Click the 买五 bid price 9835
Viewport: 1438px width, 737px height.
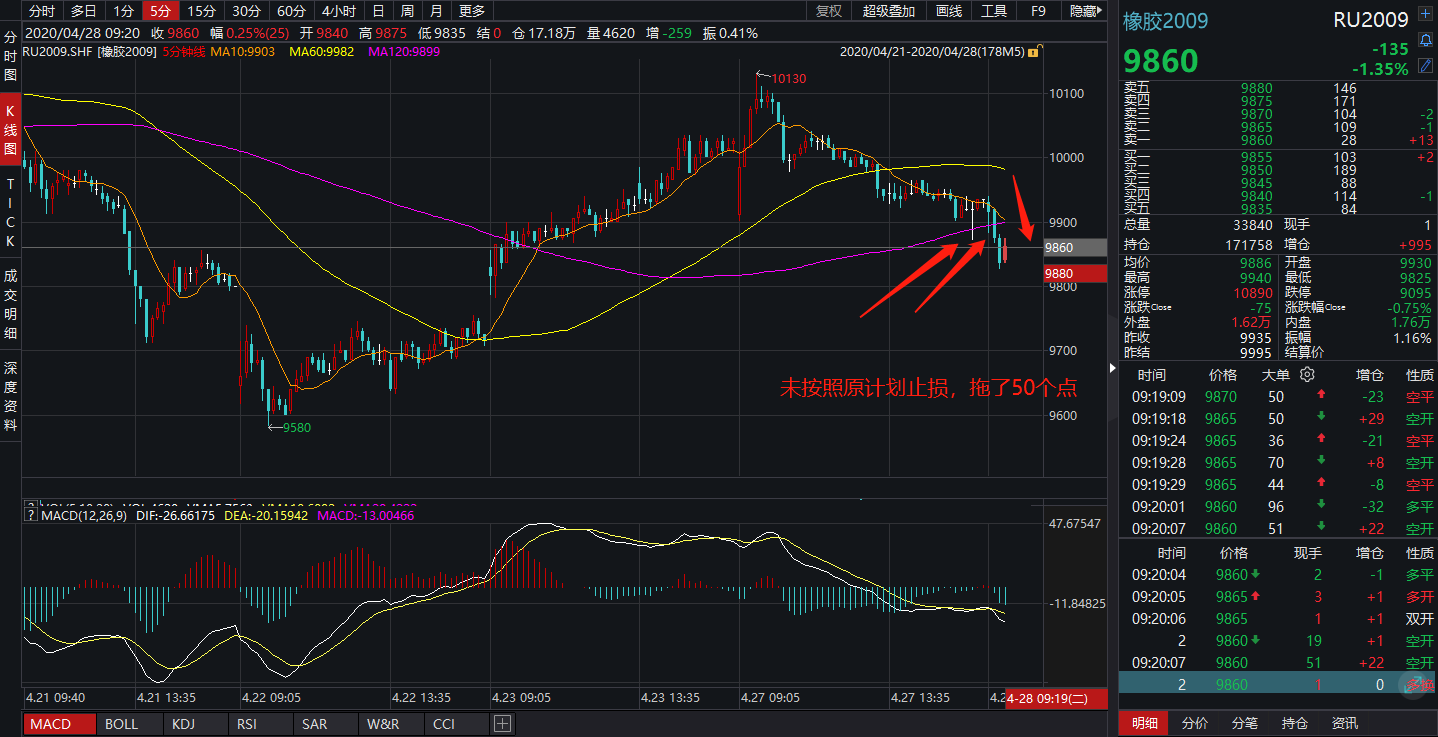click(1256, 208)
